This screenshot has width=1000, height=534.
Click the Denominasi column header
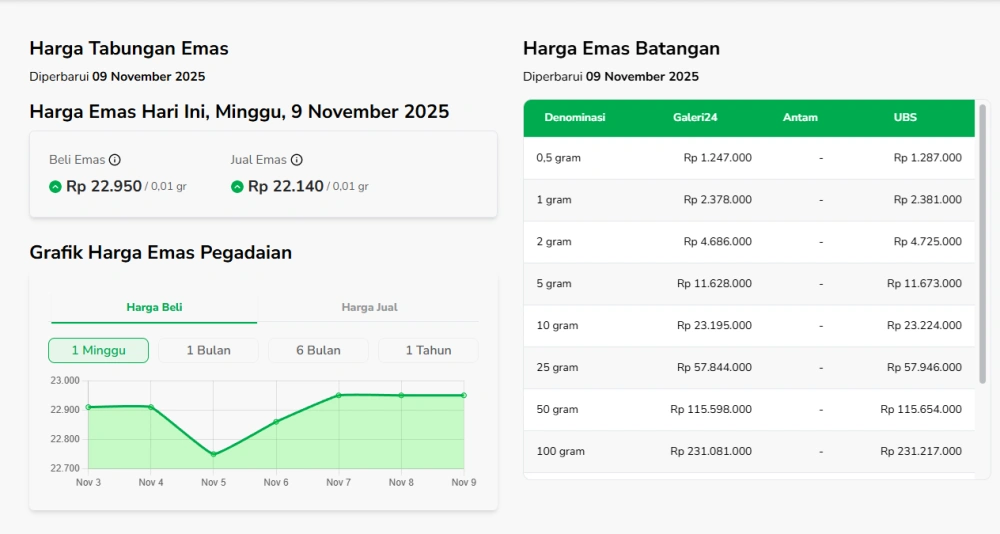point(575,117)
